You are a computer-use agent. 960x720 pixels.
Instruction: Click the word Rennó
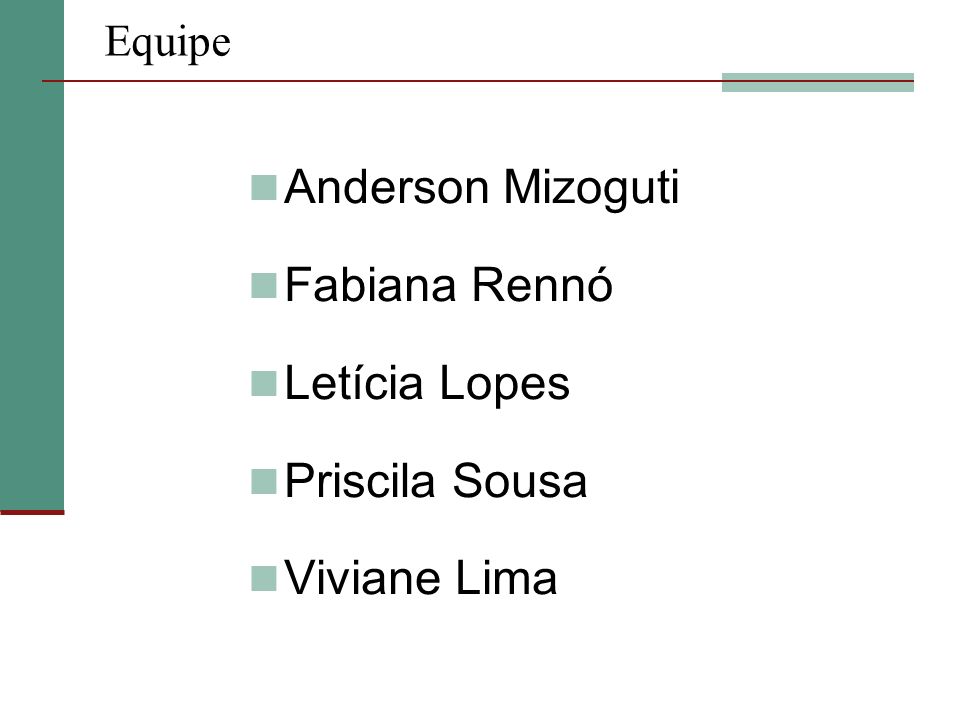click(x=542, y=285)
